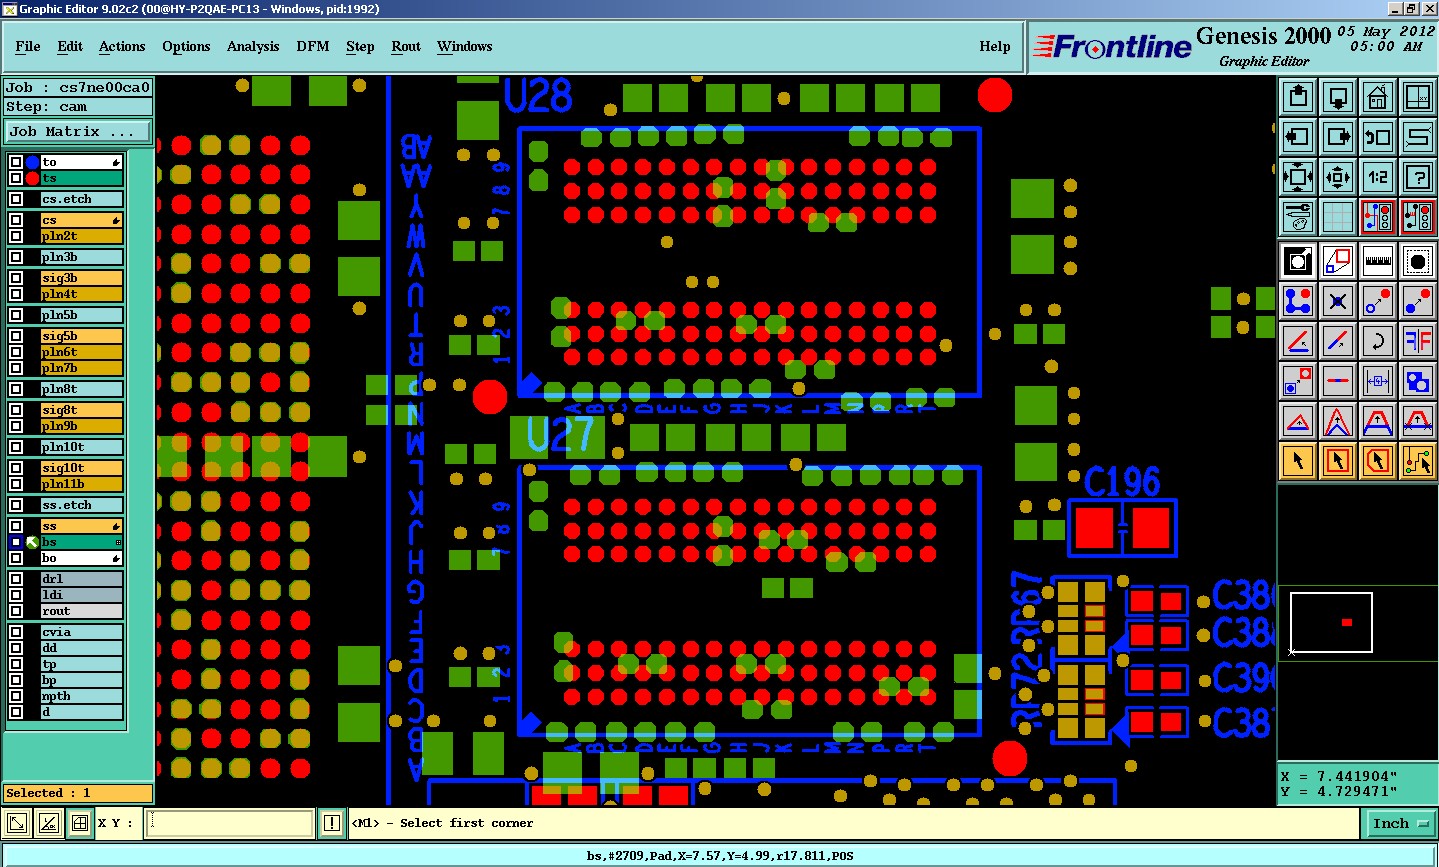1439x867 pixels.
Task: Click the 1:2 scale icon
Action: tap(1378, 177)
